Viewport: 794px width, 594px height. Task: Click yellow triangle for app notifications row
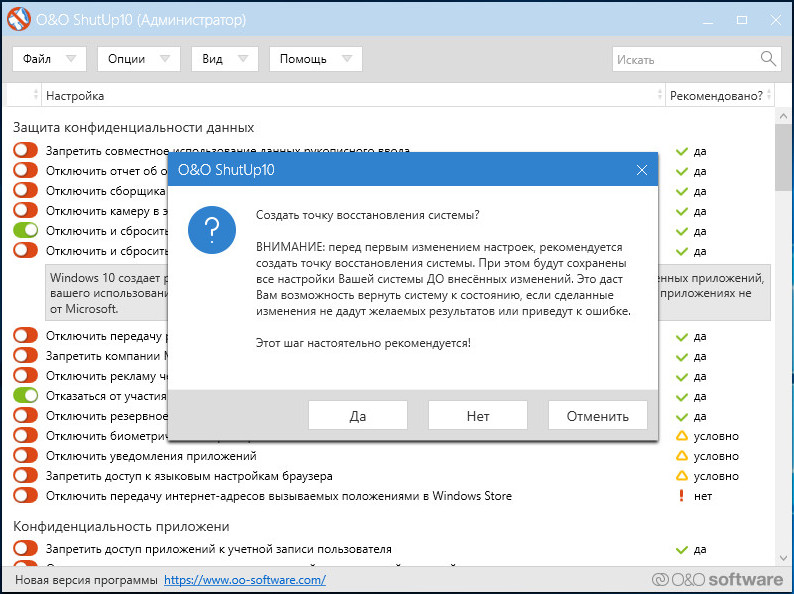pyautogui.click(x=682, y=456)
